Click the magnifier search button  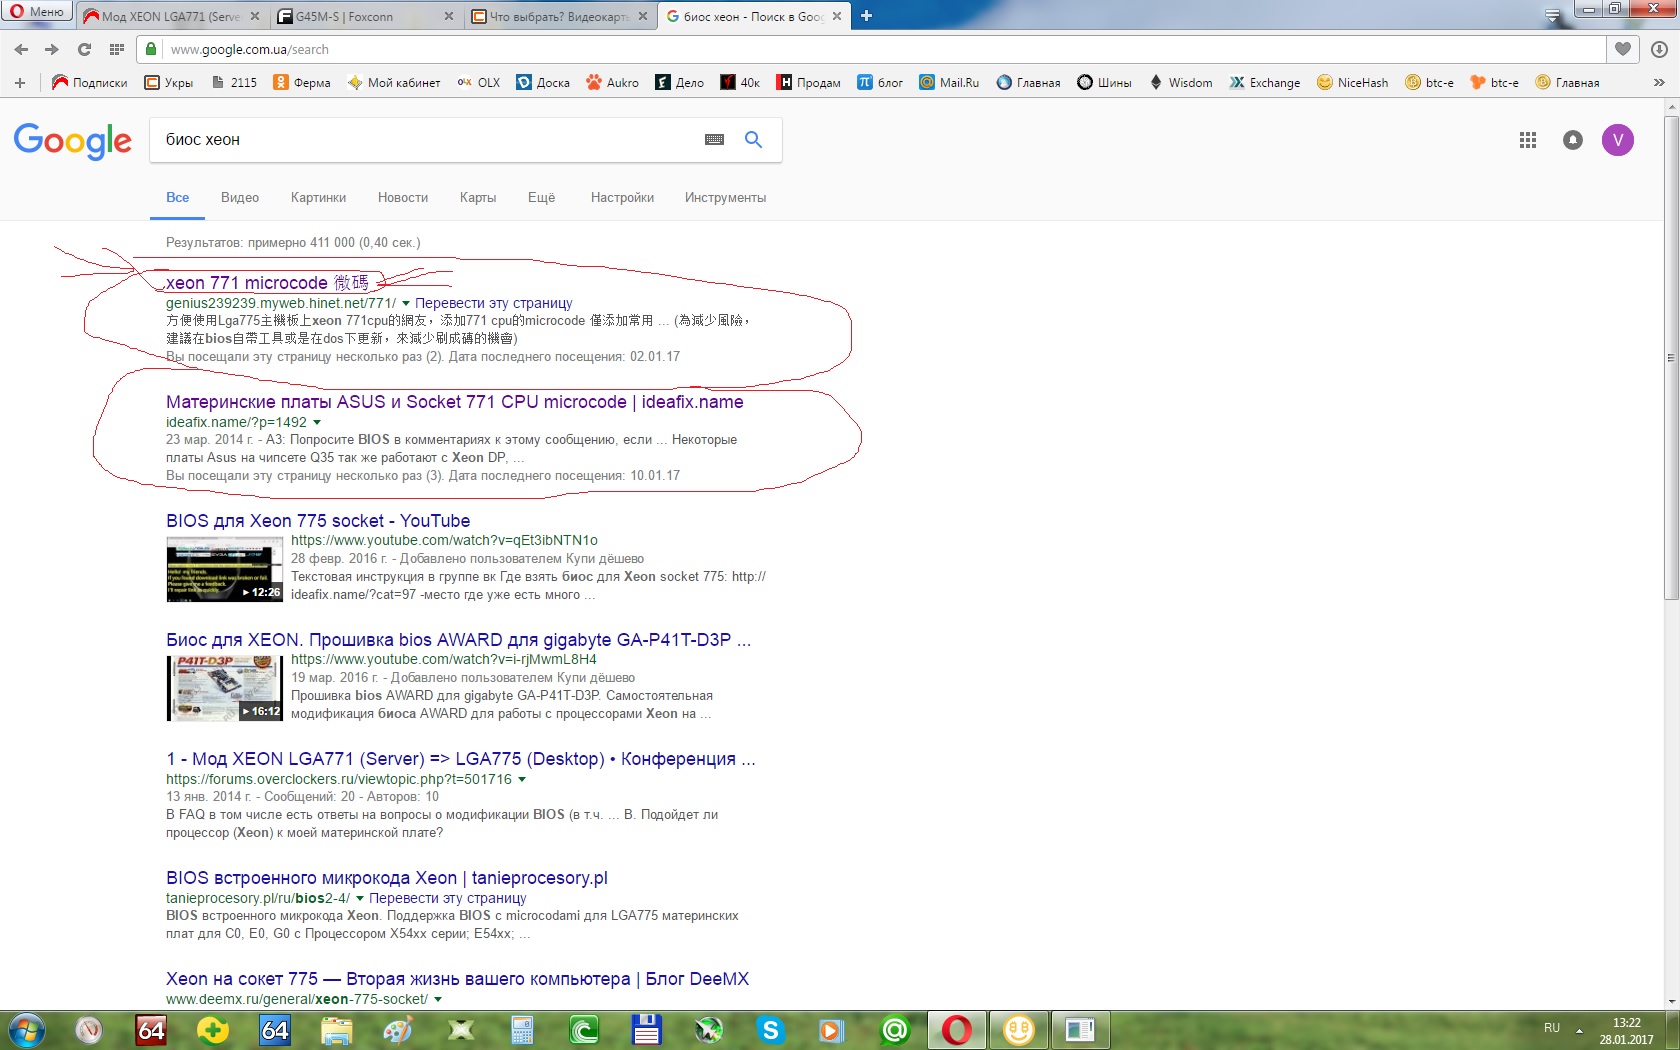click(x=753, y=140)
